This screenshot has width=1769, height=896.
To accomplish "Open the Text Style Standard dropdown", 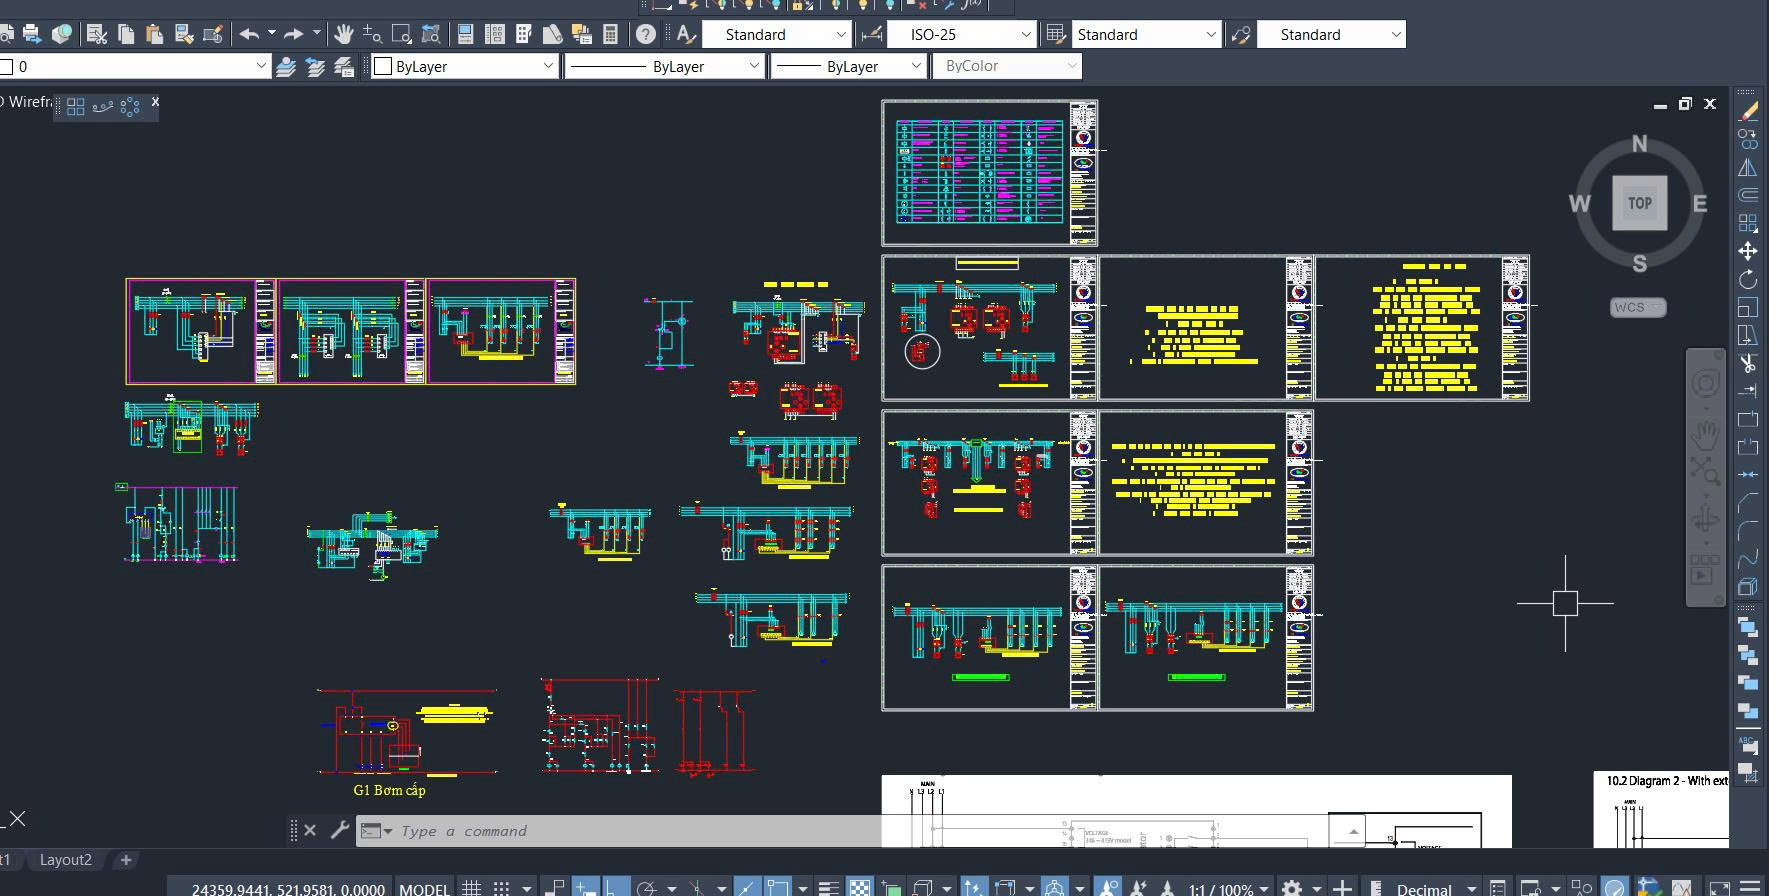I will tap(777, 35).
